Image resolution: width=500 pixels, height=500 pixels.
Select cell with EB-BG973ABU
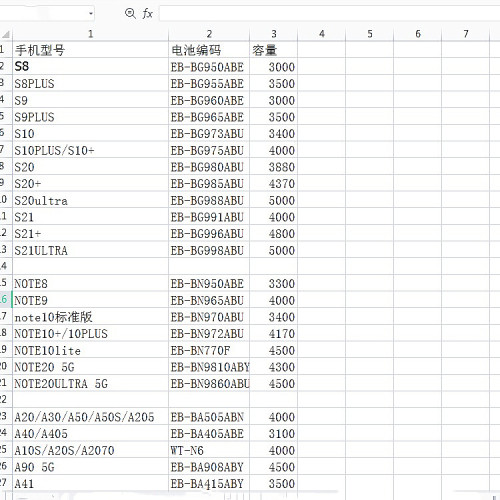(209, 133)
